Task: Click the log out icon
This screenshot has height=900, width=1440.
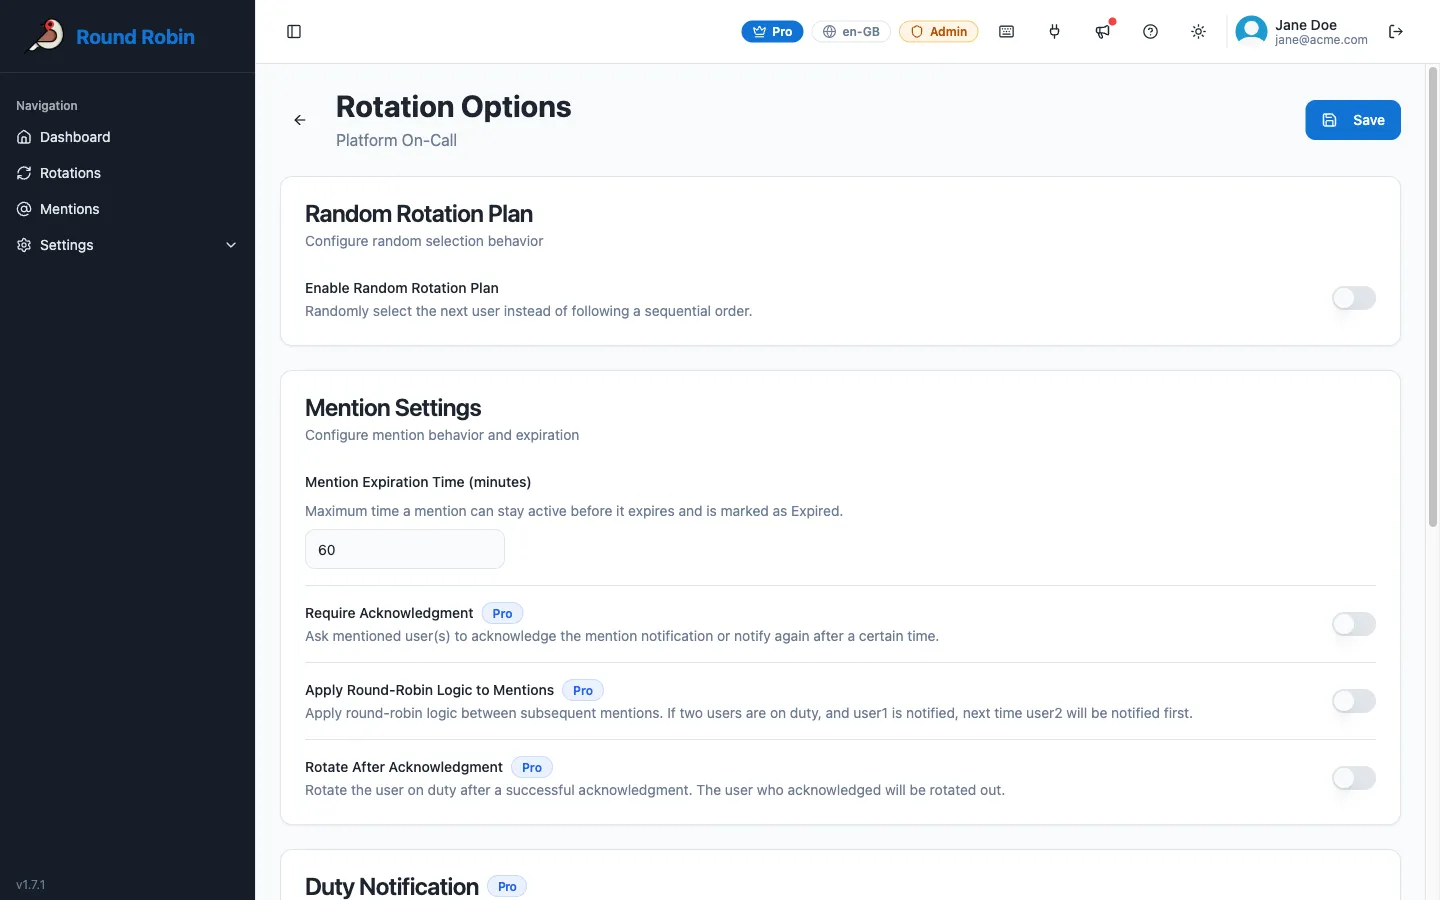Action: pyautogui.click(x=1396, y=32)
